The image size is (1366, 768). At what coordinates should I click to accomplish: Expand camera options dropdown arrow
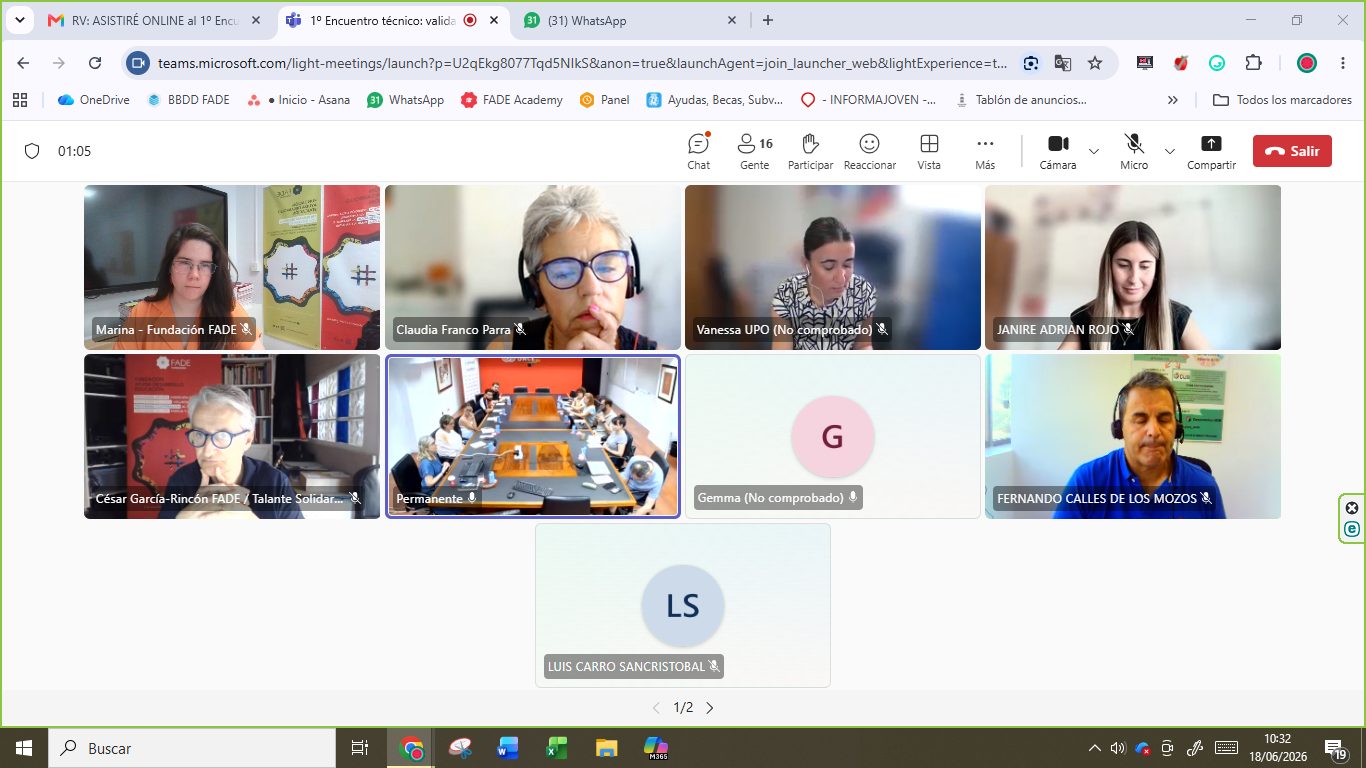[1094, 151]
